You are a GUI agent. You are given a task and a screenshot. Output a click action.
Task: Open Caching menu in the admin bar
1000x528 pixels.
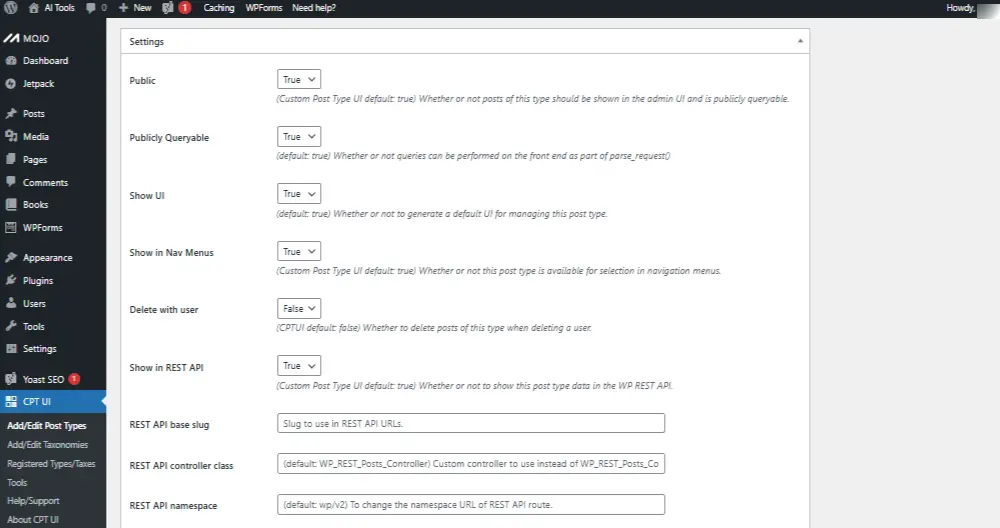219,8
